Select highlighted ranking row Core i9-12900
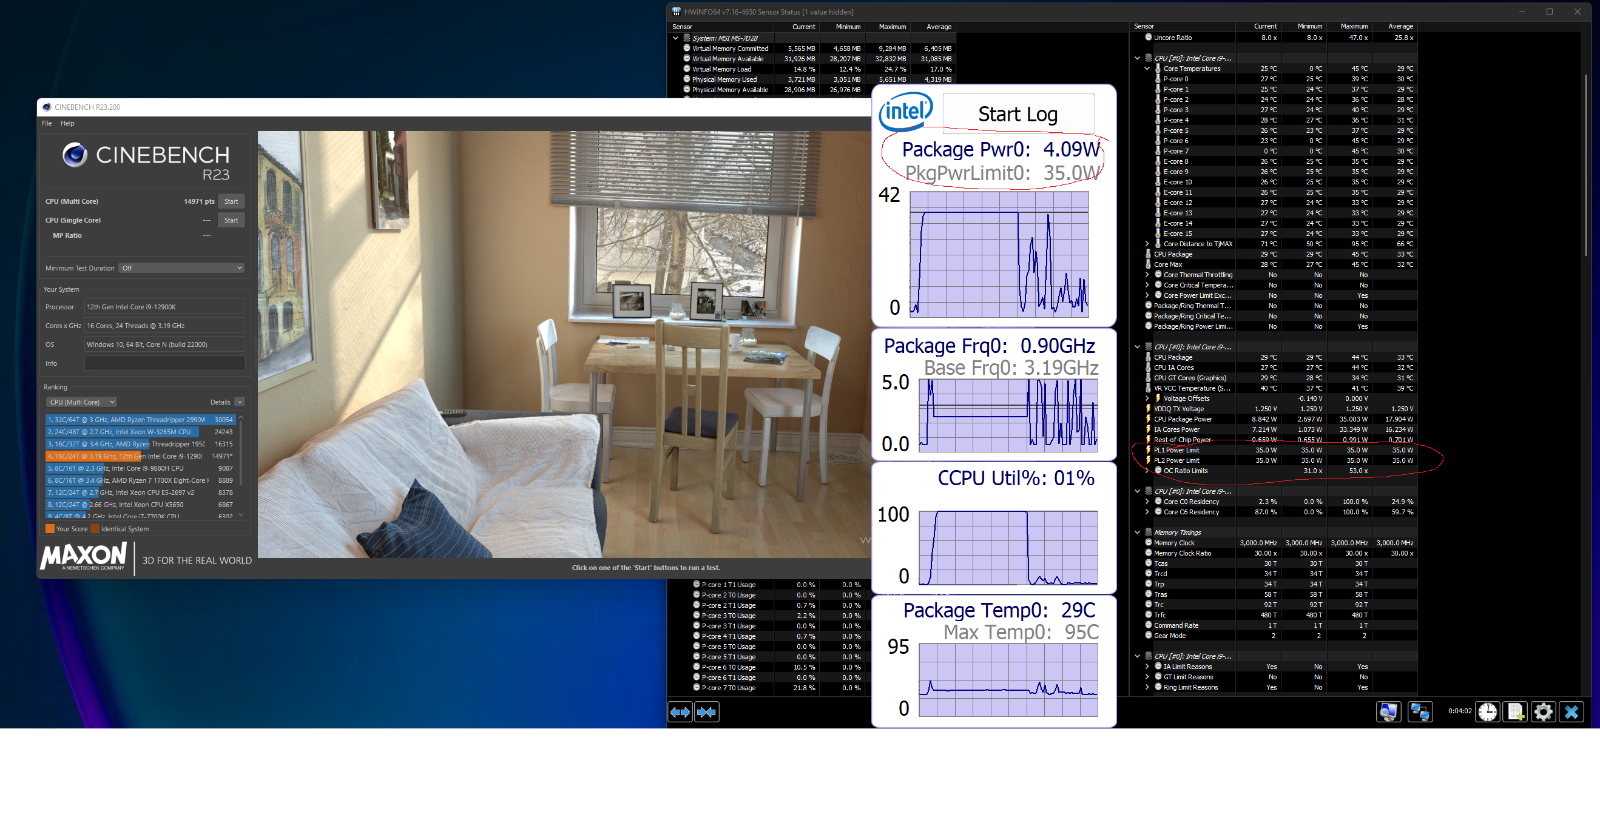The height and width of the screenshot is (837, 1600). 140,456
